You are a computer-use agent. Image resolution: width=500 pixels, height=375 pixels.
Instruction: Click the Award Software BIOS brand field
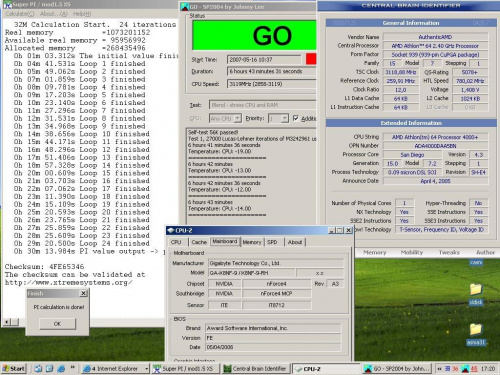point(273,328)
